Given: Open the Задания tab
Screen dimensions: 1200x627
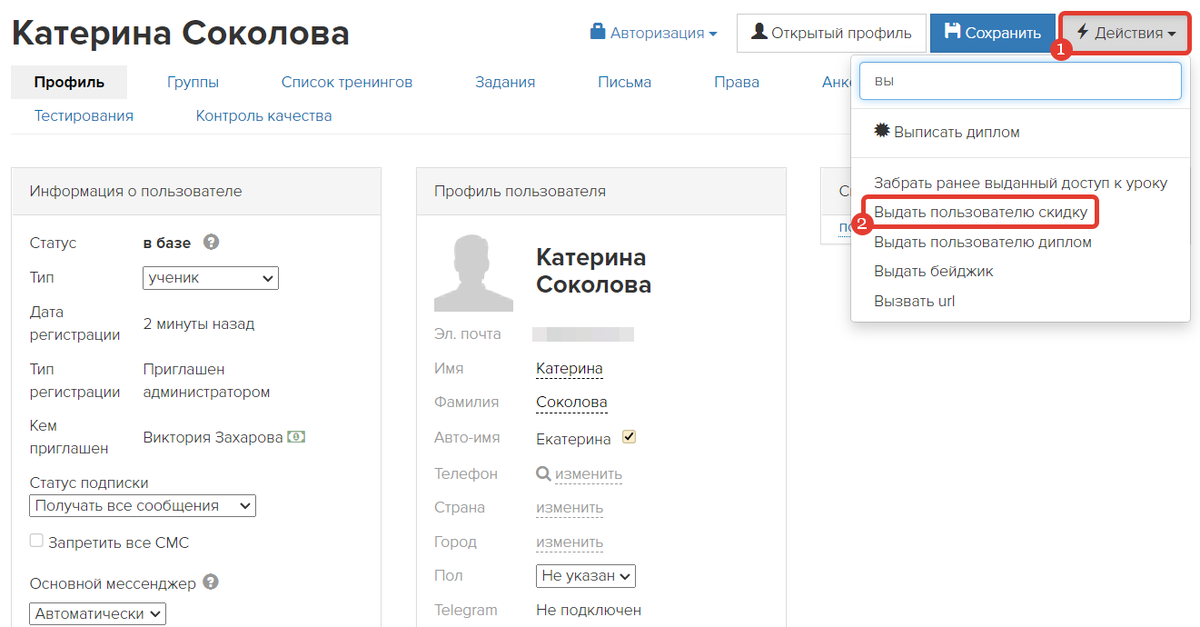Looking at the screenshot, I should (x=505, y=82).
